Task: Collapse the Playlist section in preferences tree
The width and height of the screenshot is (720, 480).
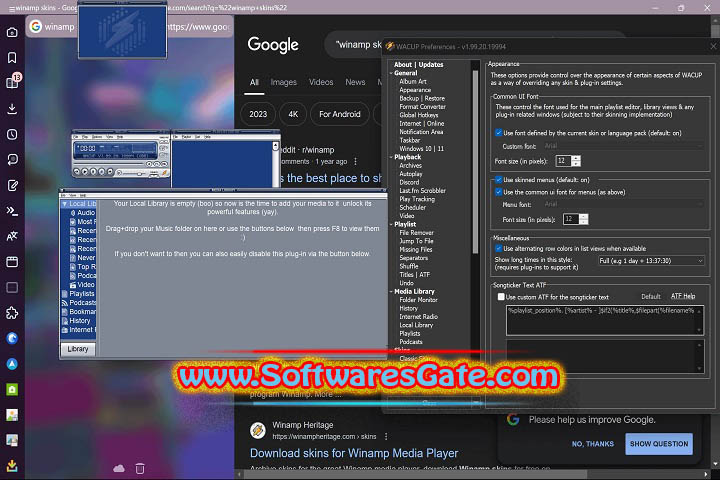Action: click(392, 224)
